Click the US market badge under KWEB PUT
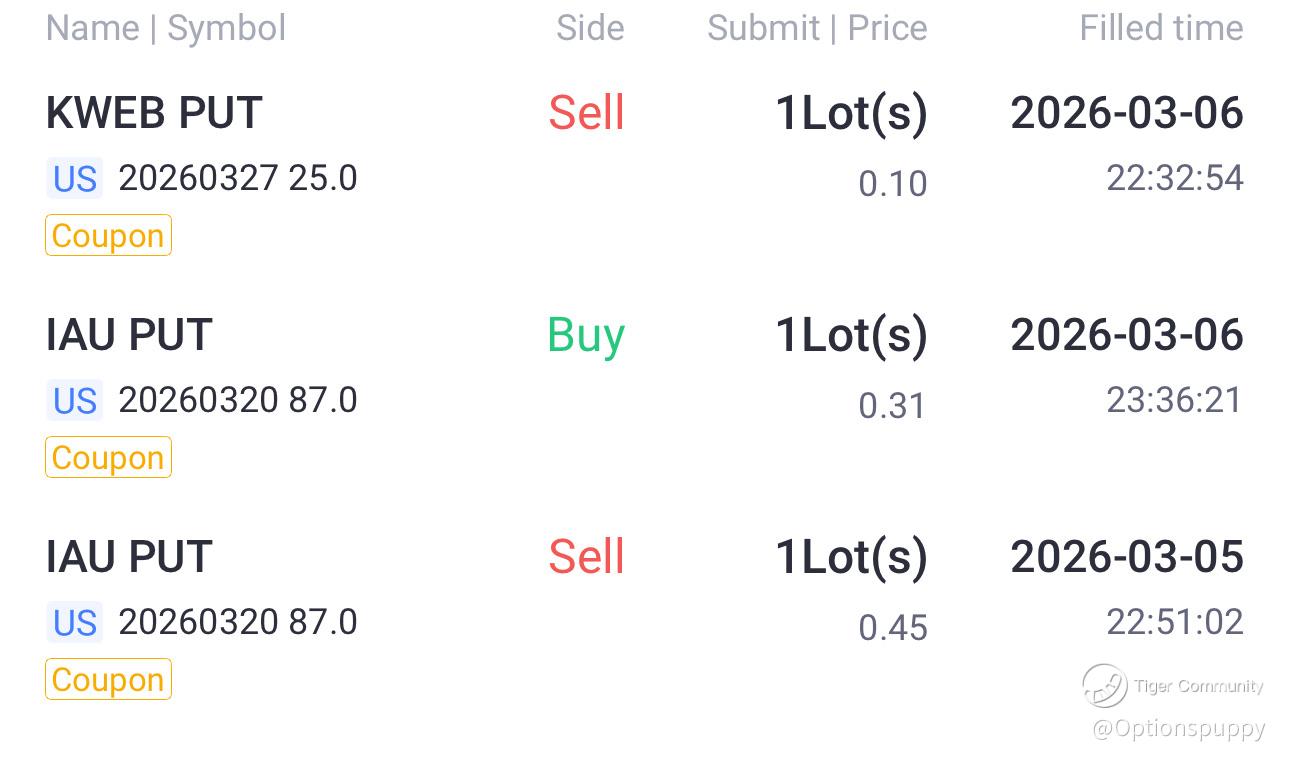 (75, 179)
